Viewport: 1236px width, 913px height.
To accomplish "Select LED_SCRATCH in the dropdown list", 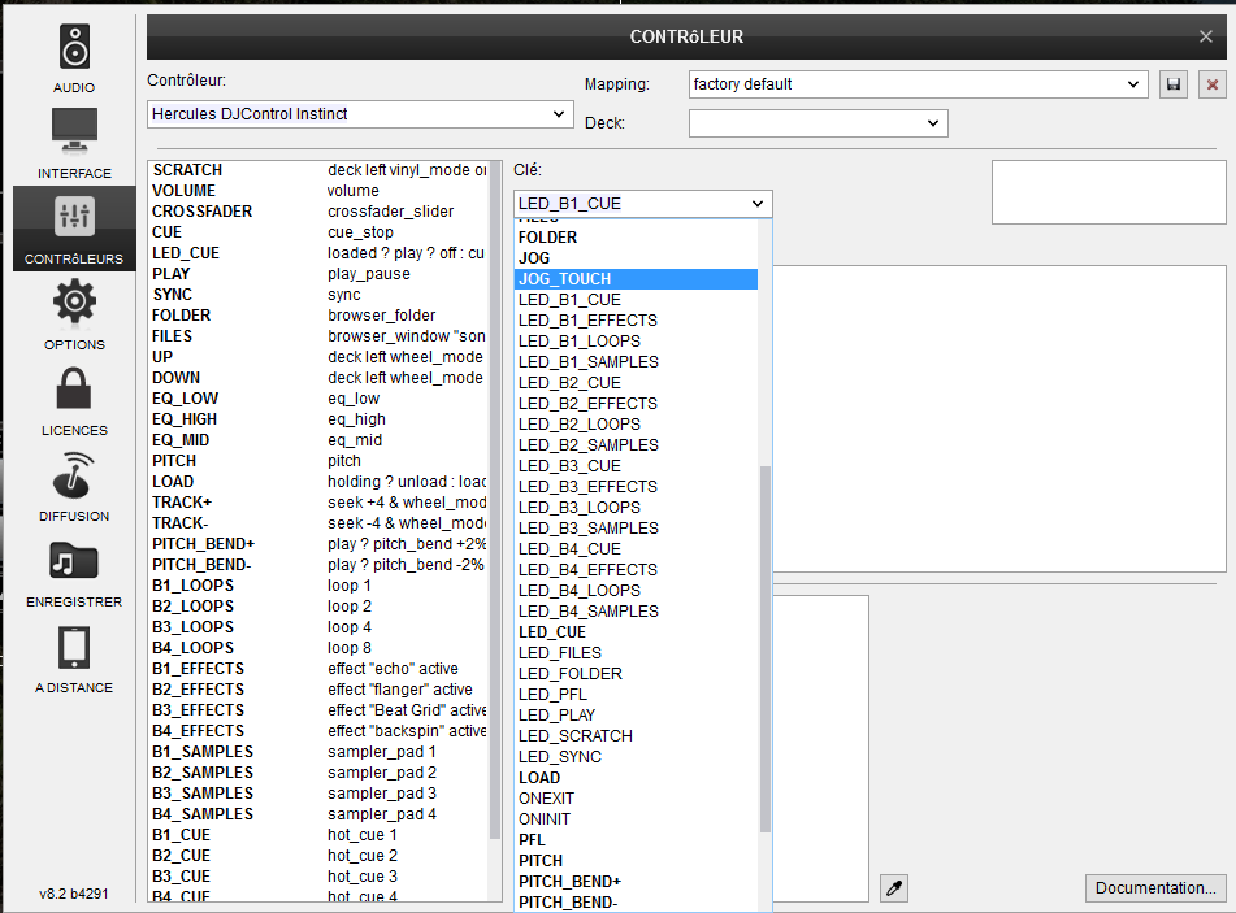I will point(636,736).
